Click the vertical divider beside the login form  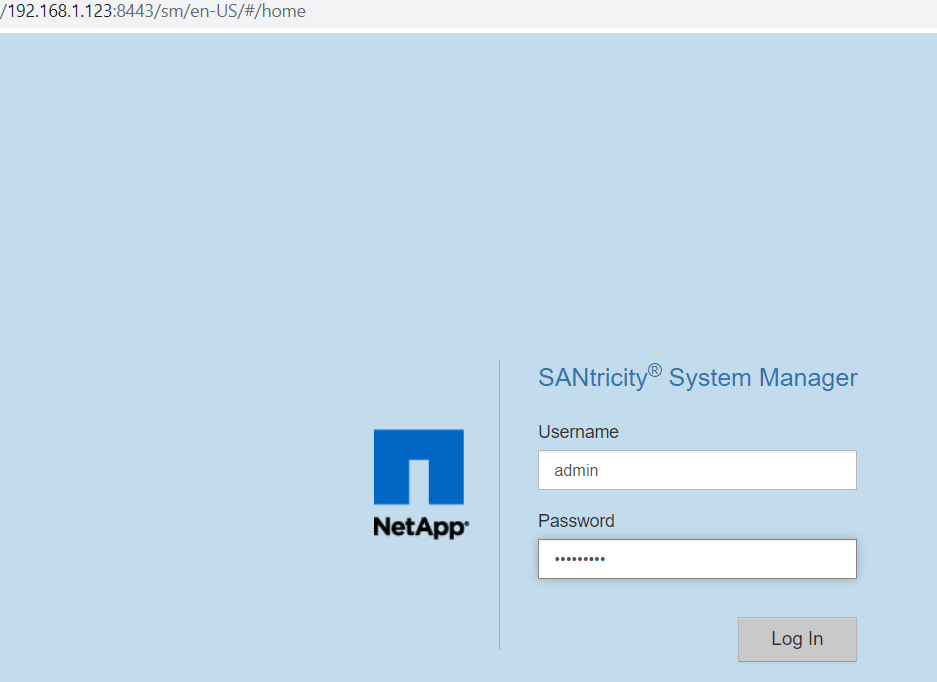(499, 505)
